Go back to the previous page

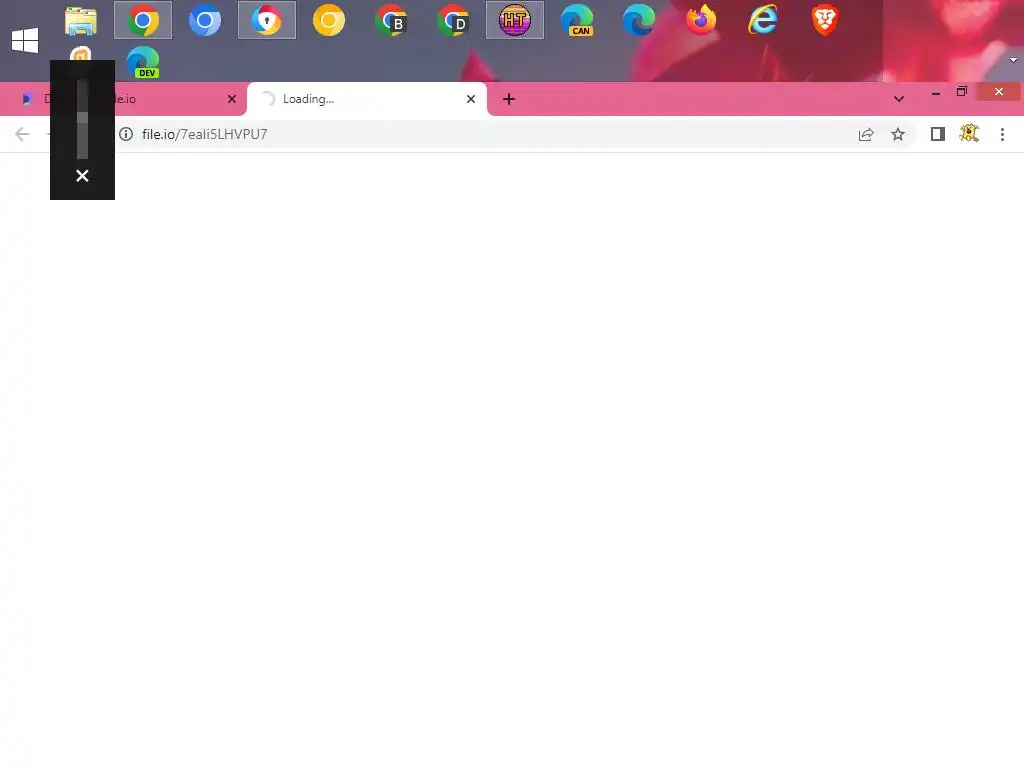[22, 135]
